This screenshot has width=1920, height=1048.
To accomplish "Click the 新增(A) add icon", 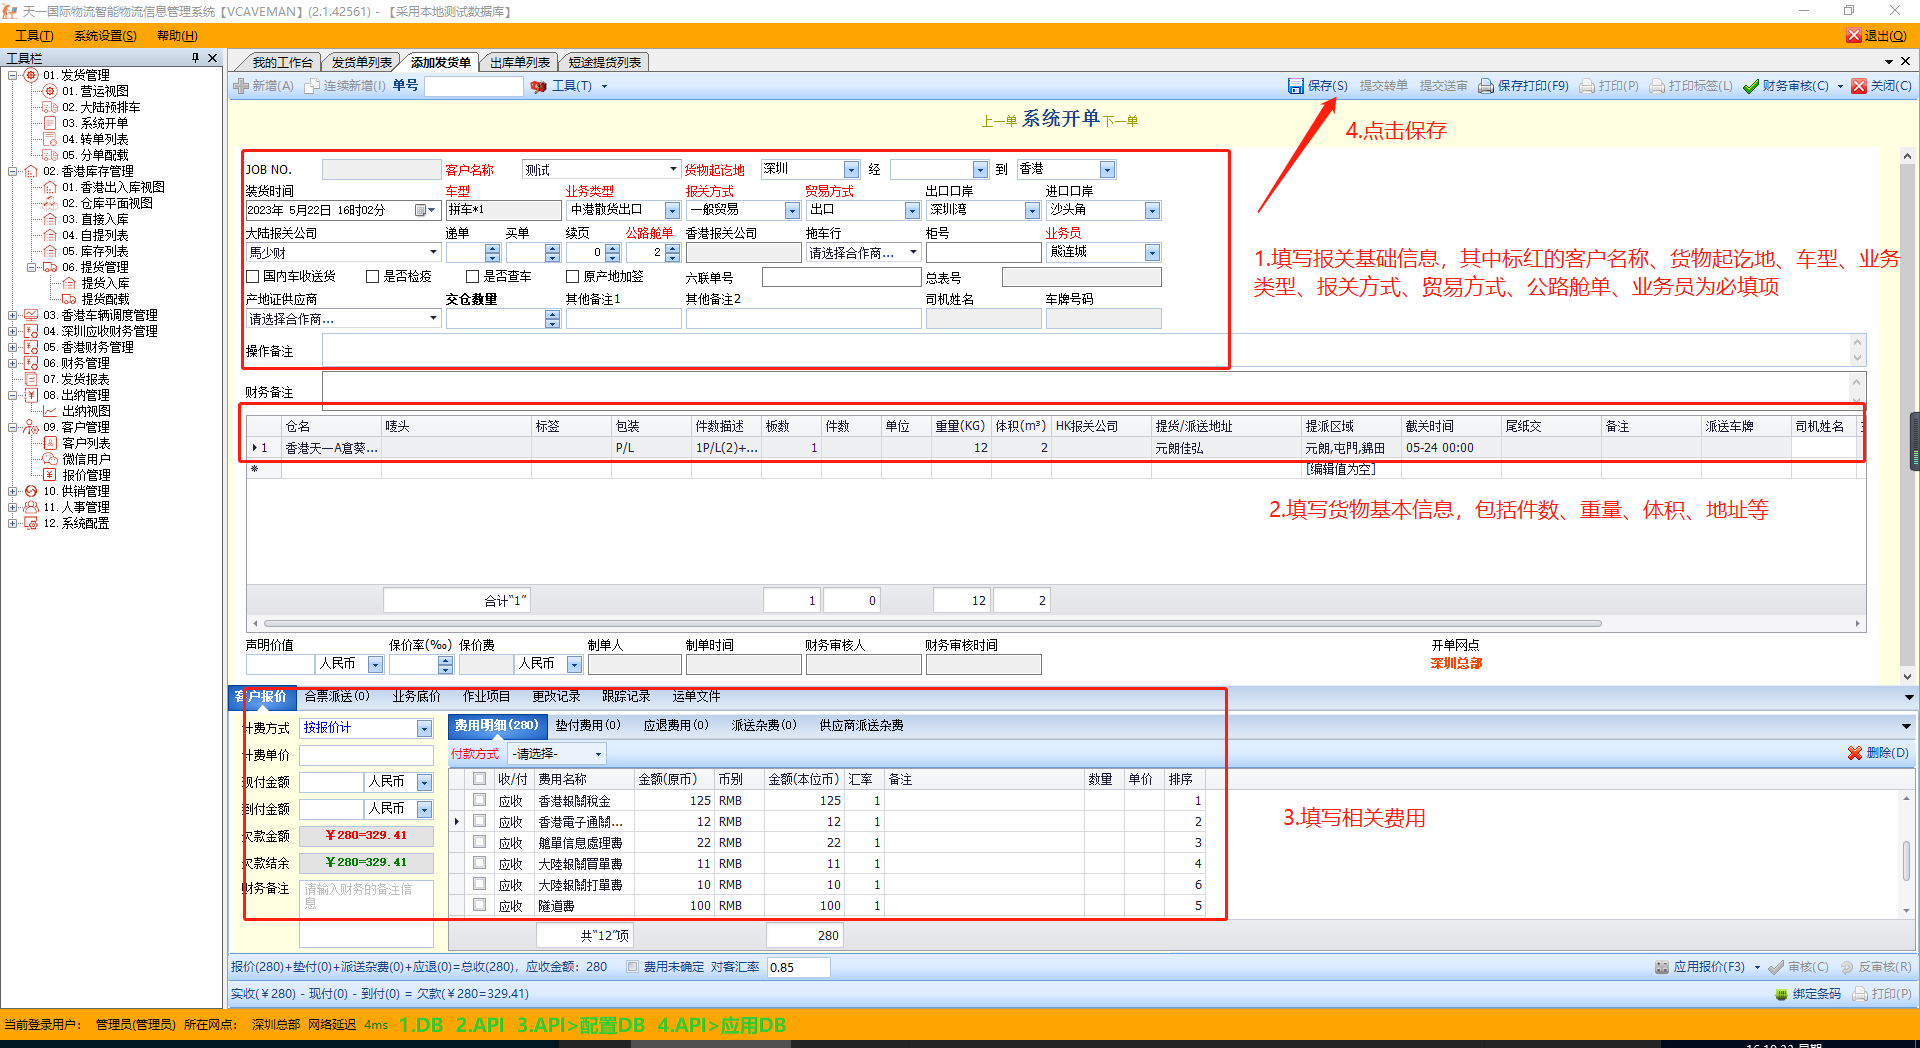I will tap(241, 86).
